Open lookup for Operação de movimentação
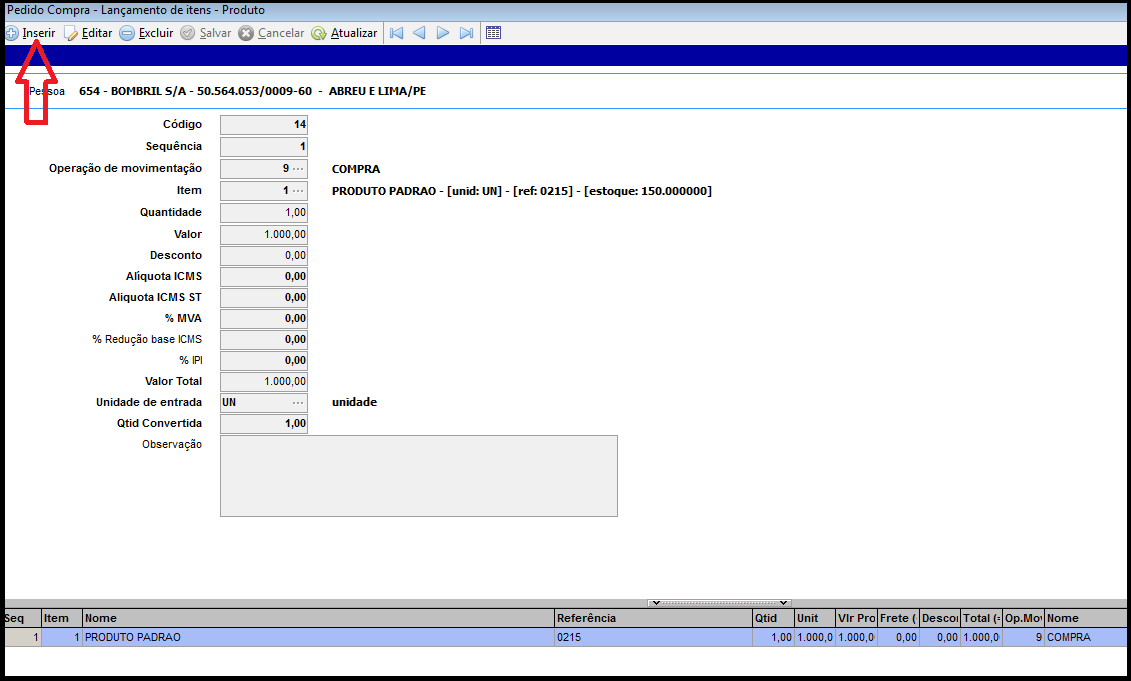Viewport: 1131px width, 681px height. point(298,169)
